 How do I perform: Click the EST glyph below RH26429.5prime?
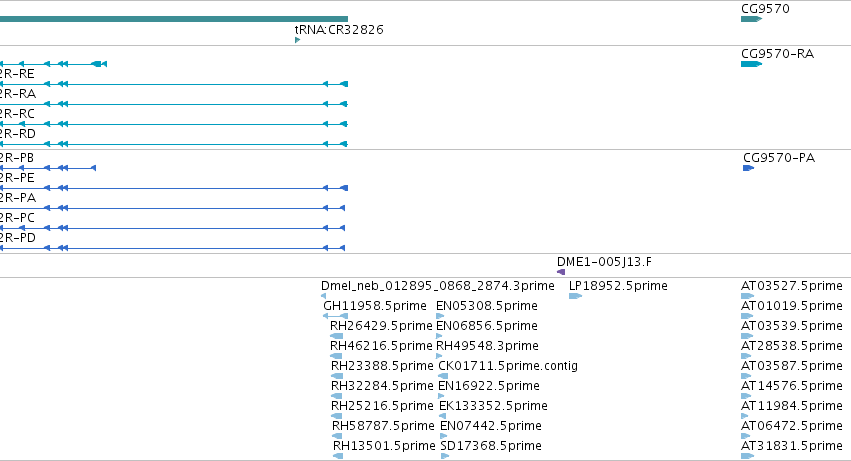[336, 336]
